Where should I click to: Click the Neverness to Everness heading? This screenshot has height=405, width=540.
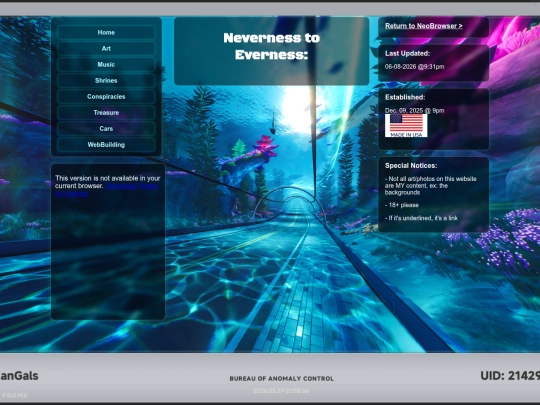[271, 46]
